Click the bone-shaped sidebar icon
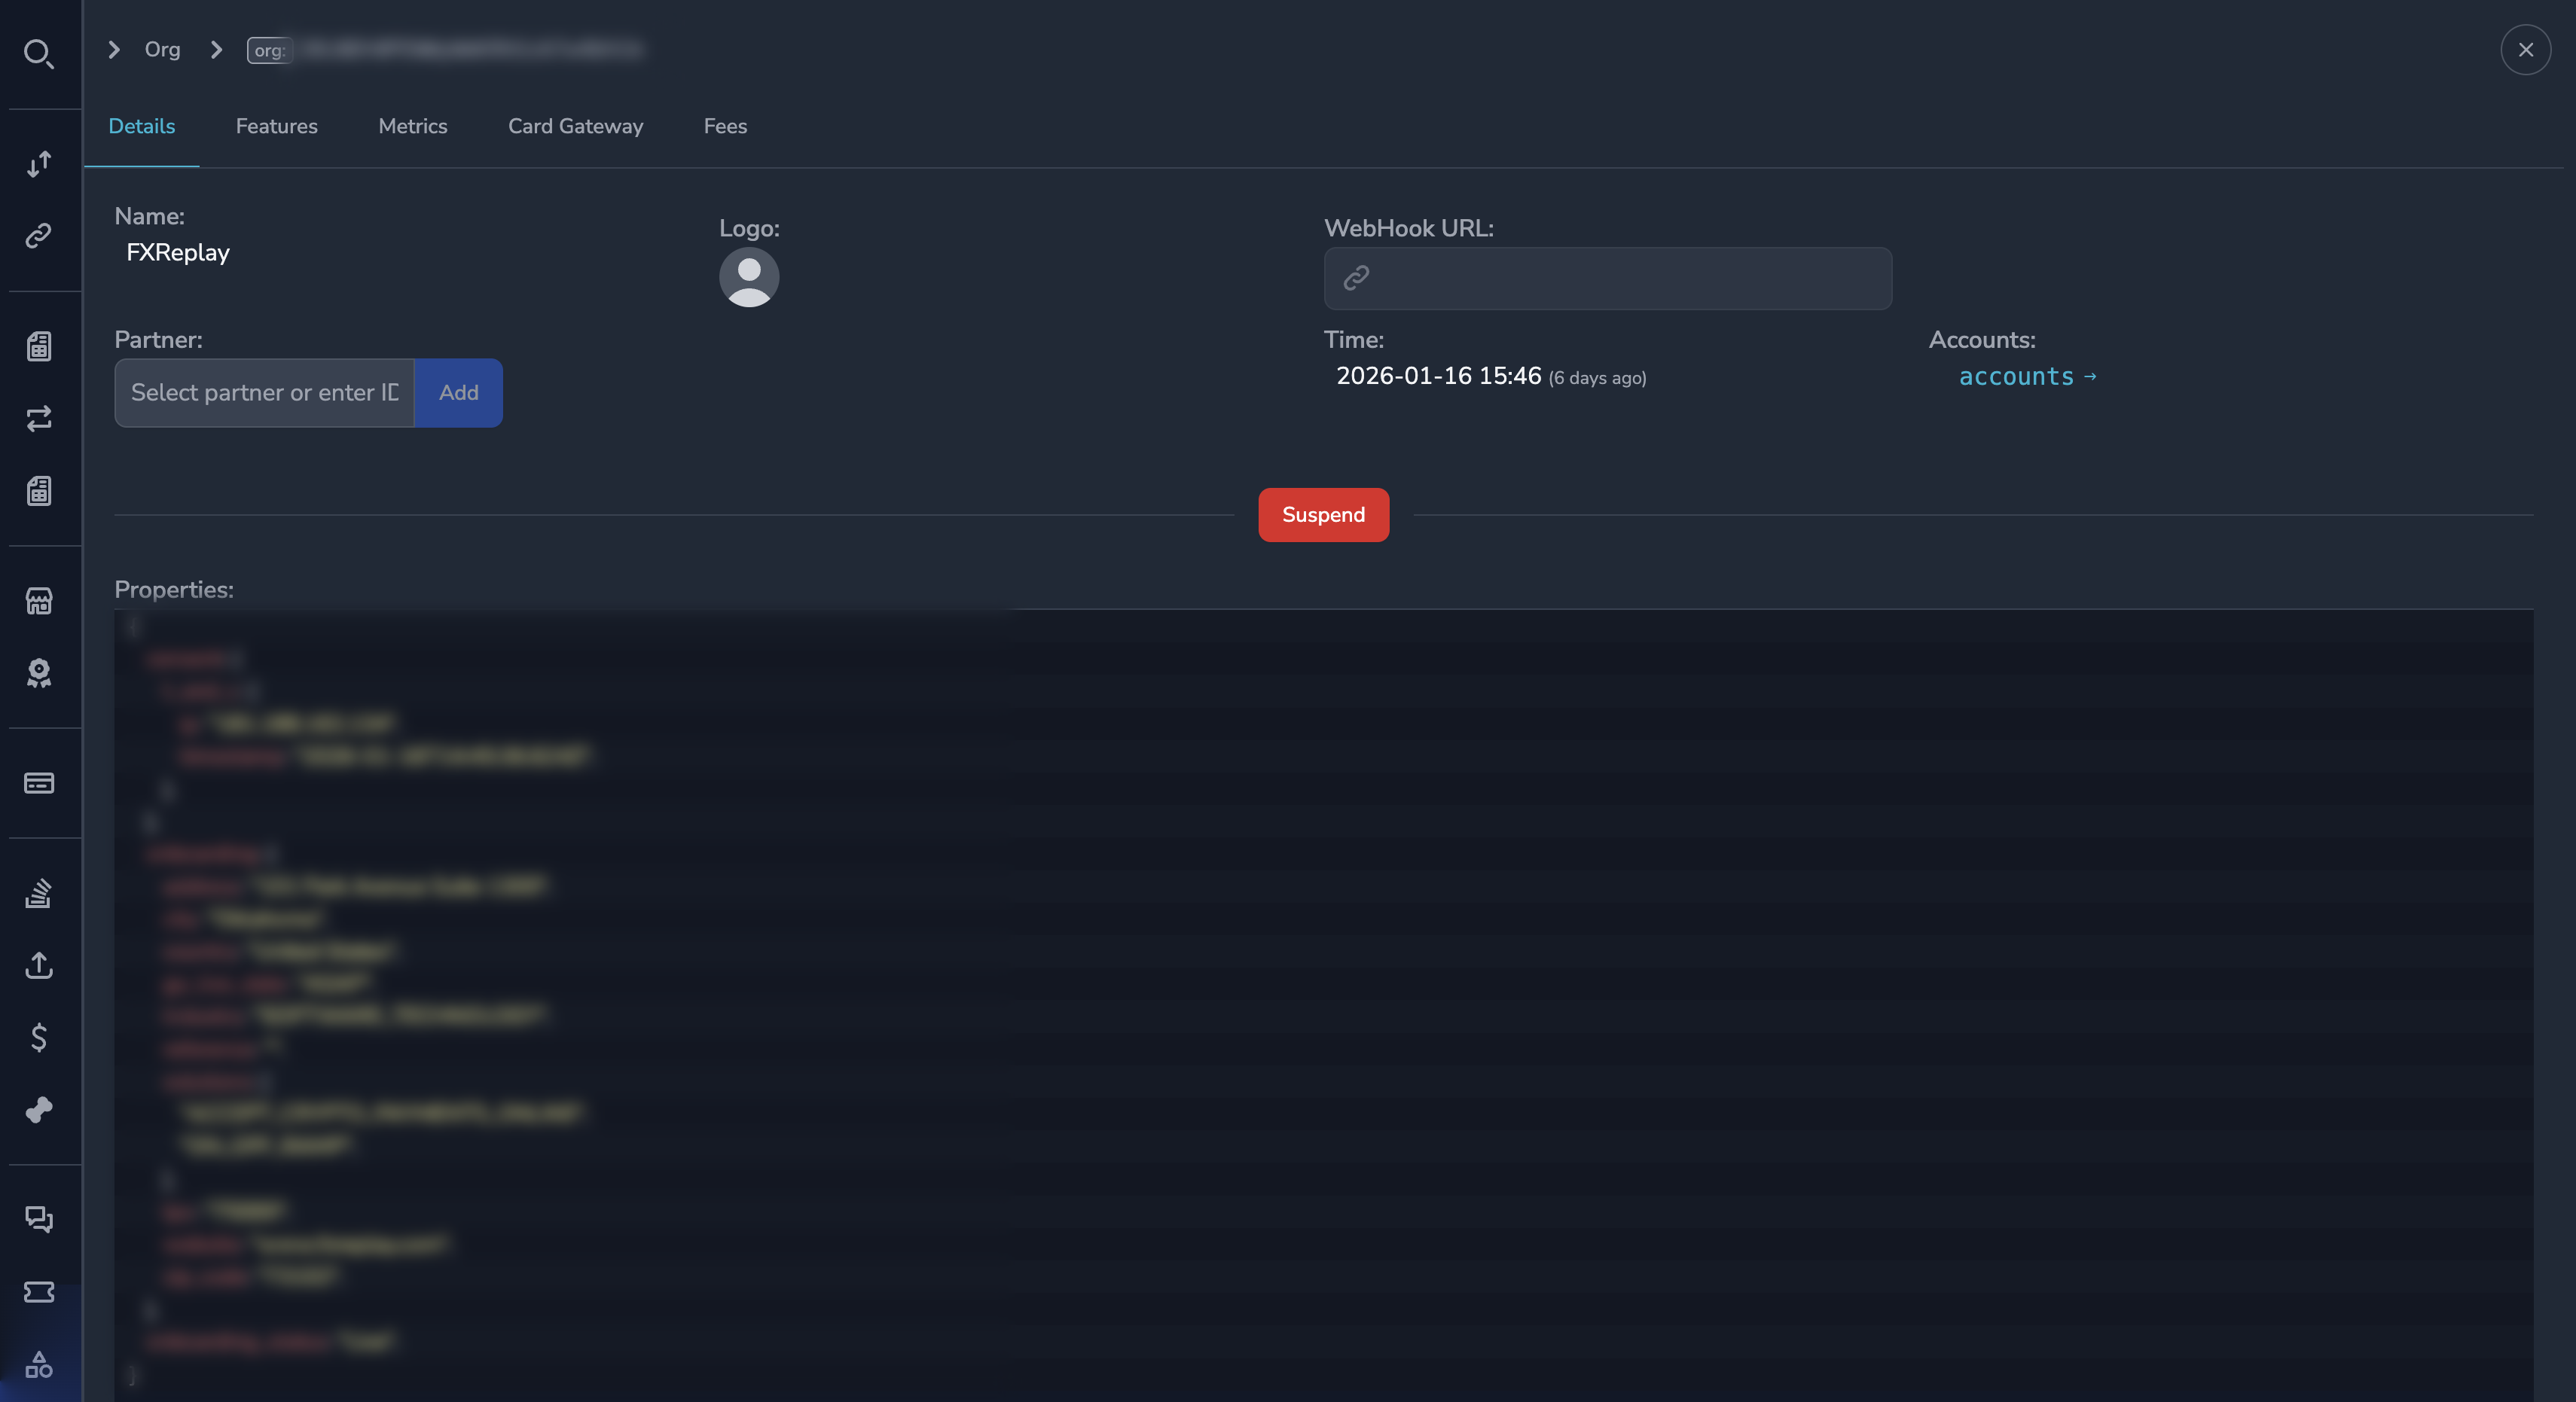 pos(39,1110)
